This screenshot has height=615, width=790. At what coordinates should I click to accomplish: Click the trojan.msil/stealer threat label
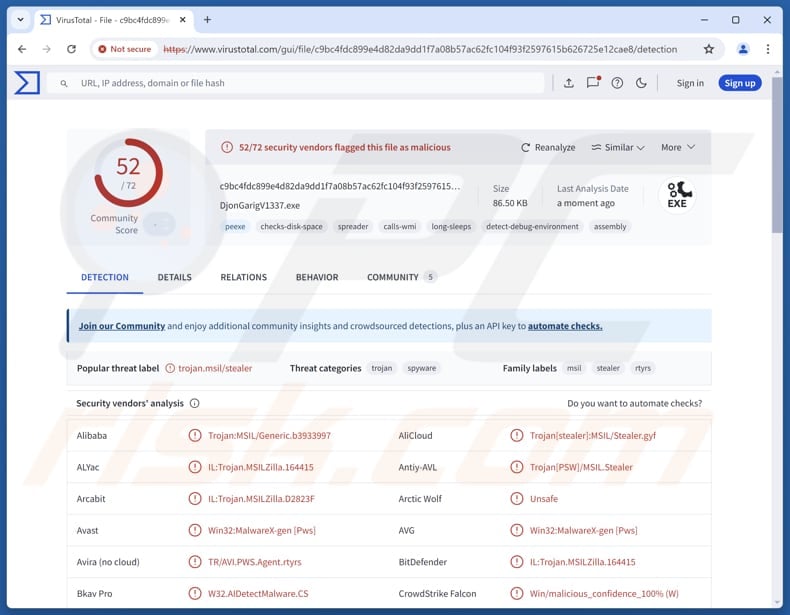tap(215, 368)
